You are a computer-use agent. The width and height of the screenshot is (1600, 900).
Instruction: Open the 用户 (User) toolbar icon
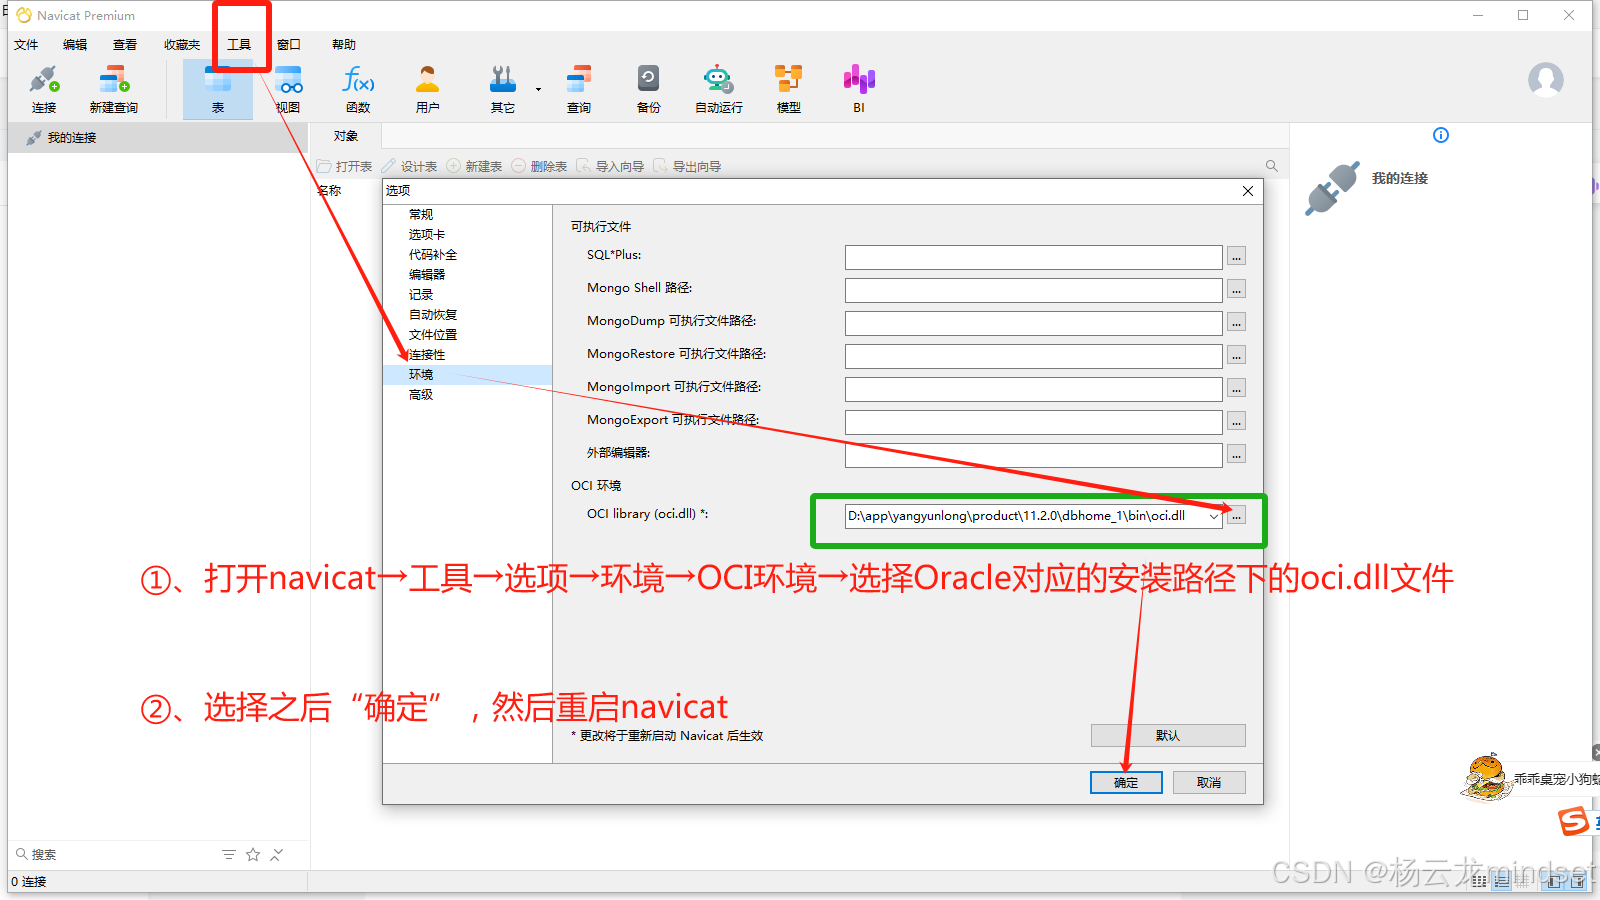(428, 89)
